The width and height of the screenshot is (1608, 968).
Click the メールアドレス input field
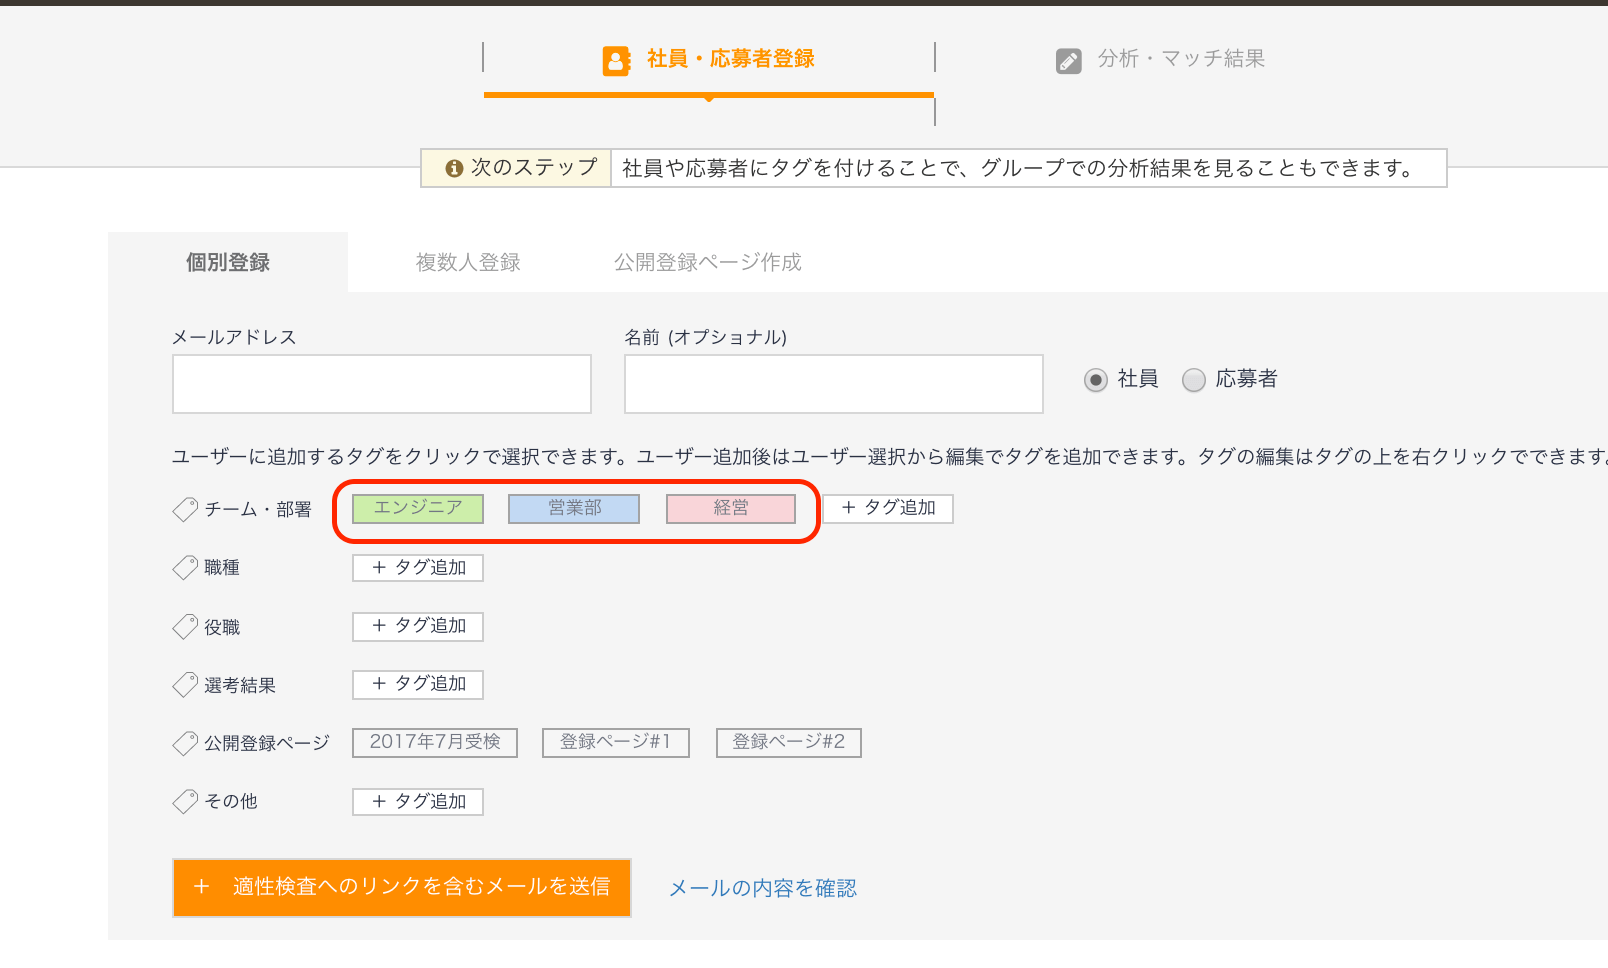382,384
